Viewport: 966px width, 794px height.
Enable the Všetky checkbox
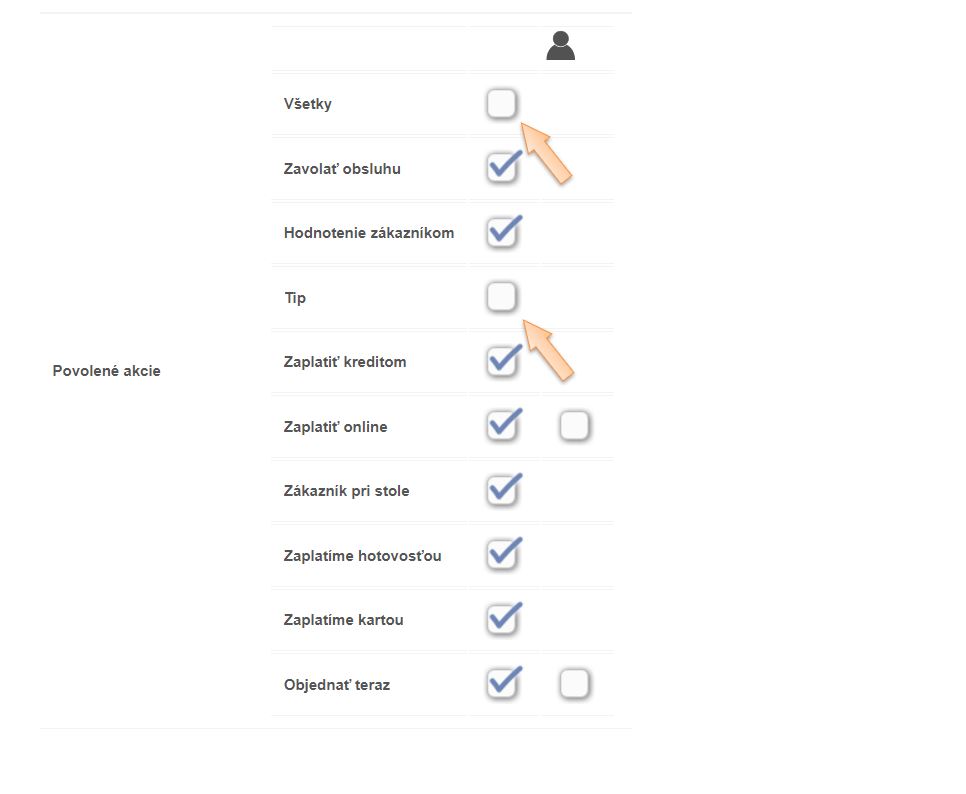tap(502, 103)
